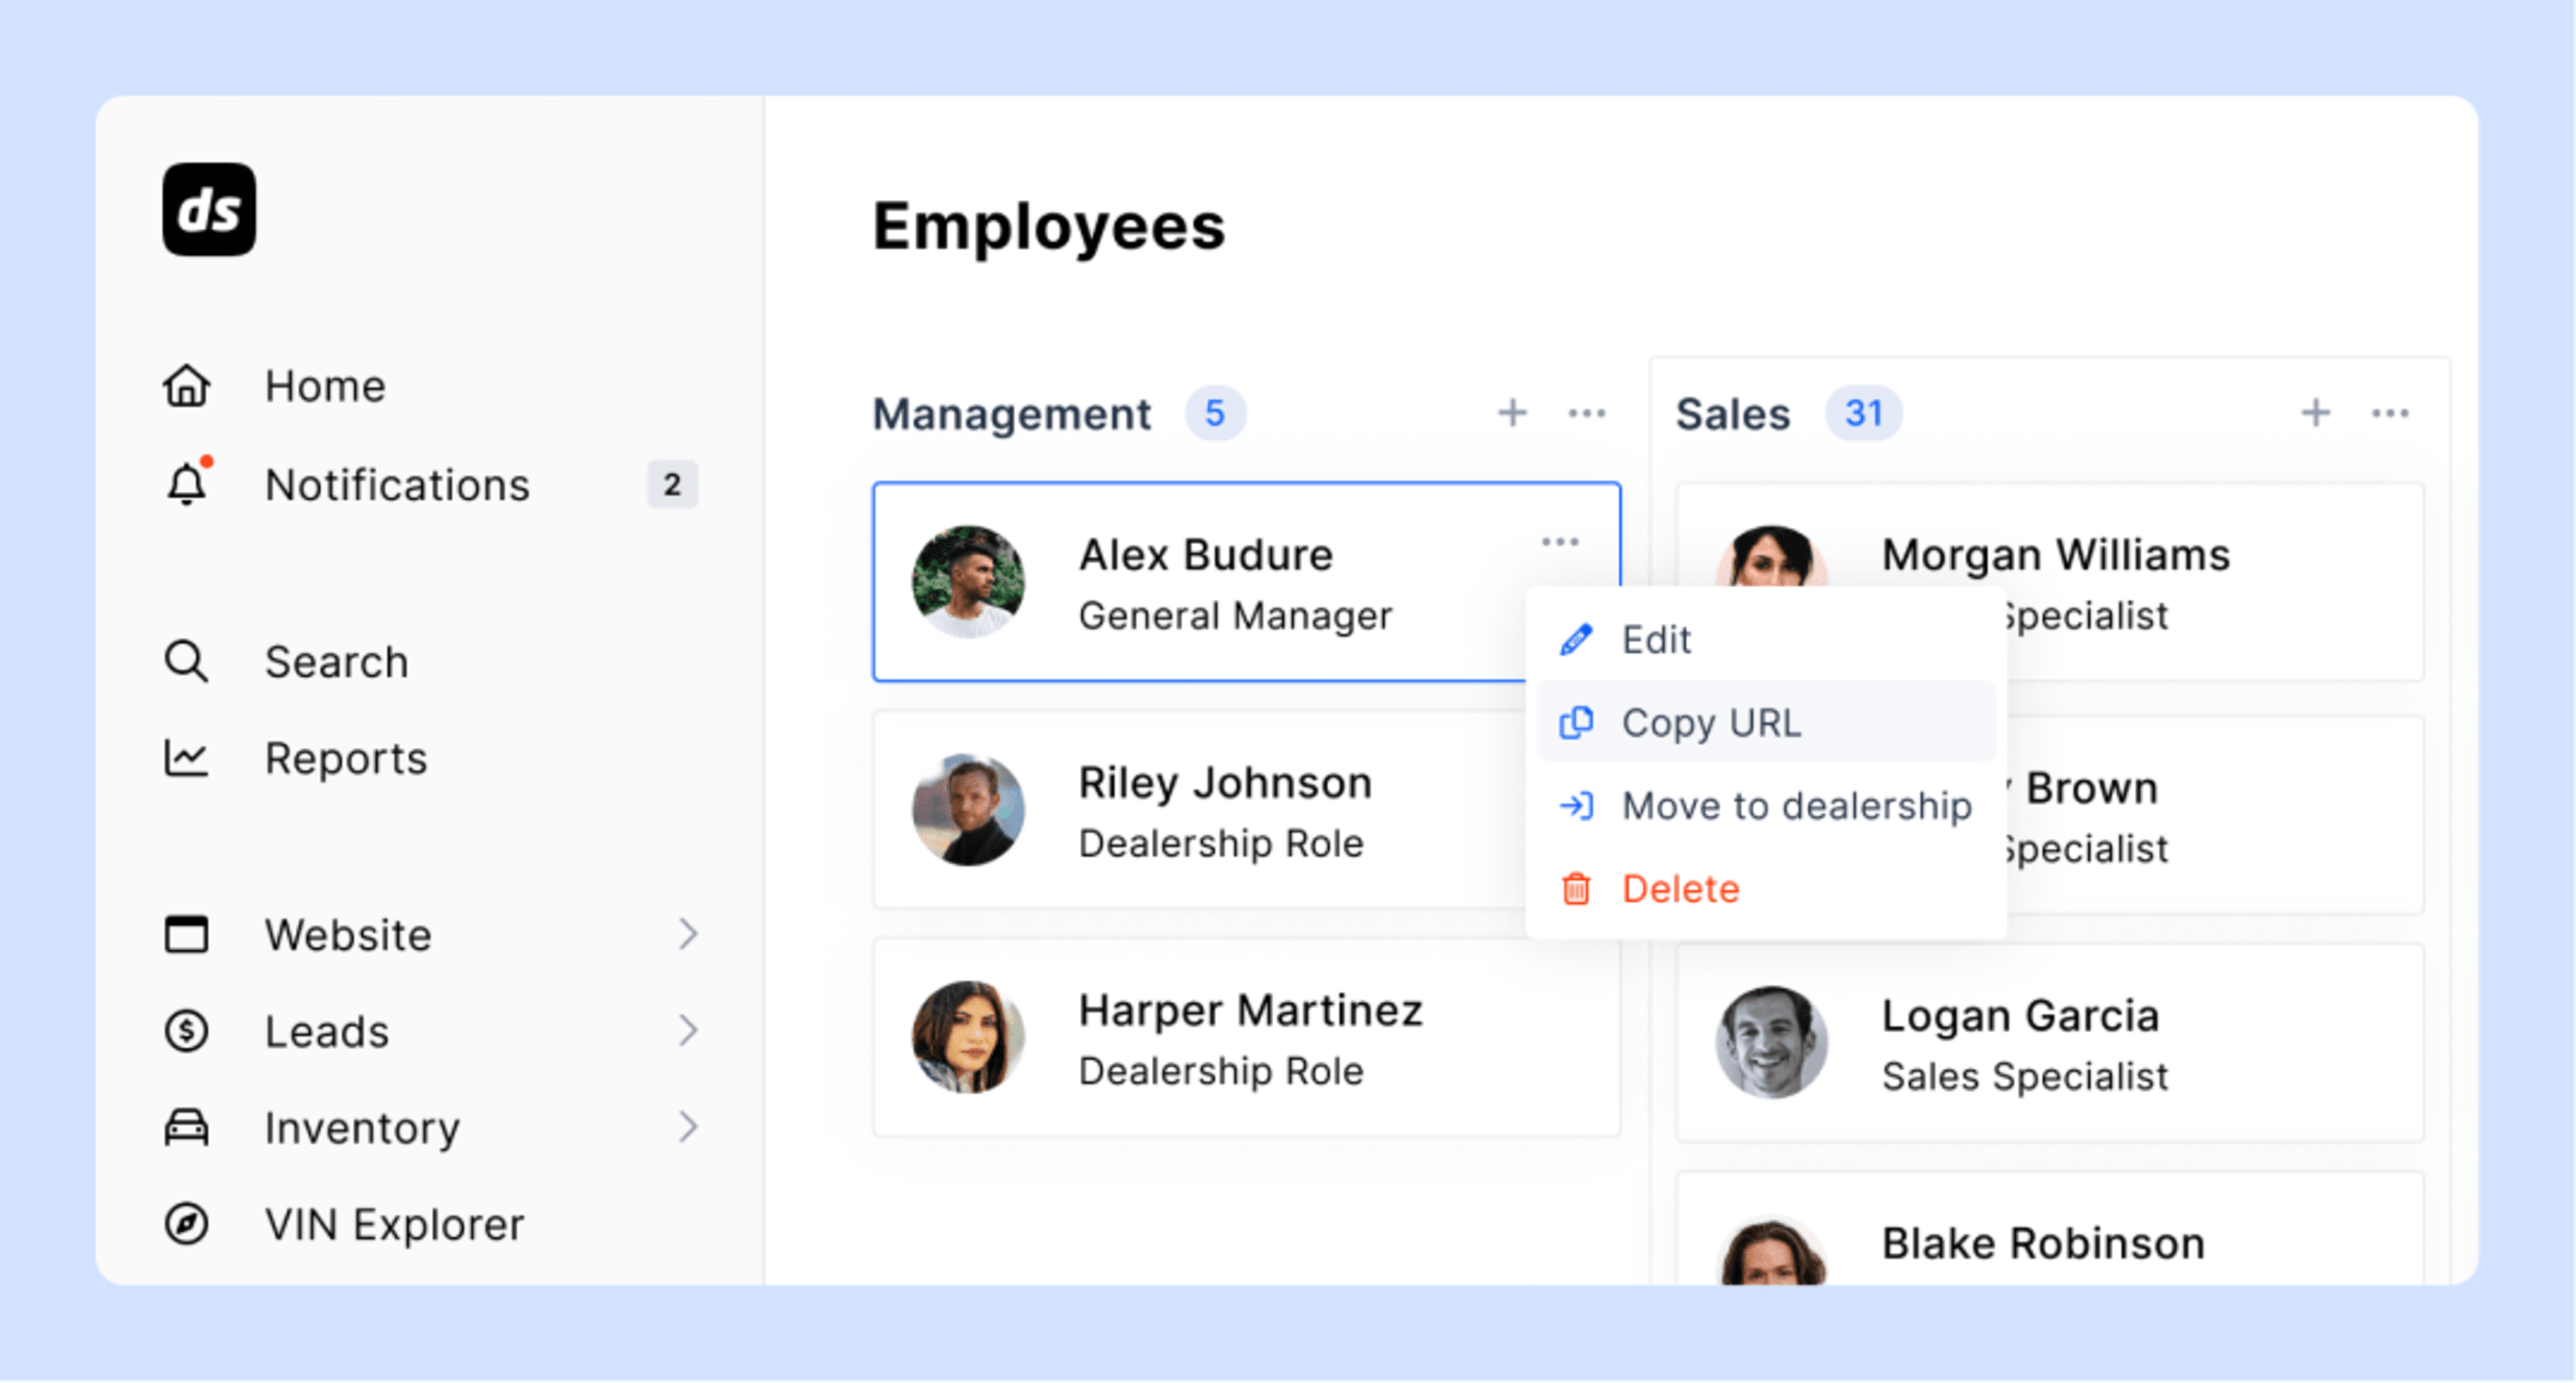Image resolution: width=2576 pixels, height=1383 pixels.
Task: Choose Copy URL from the menu
Action: click(x=1766, y=722)
